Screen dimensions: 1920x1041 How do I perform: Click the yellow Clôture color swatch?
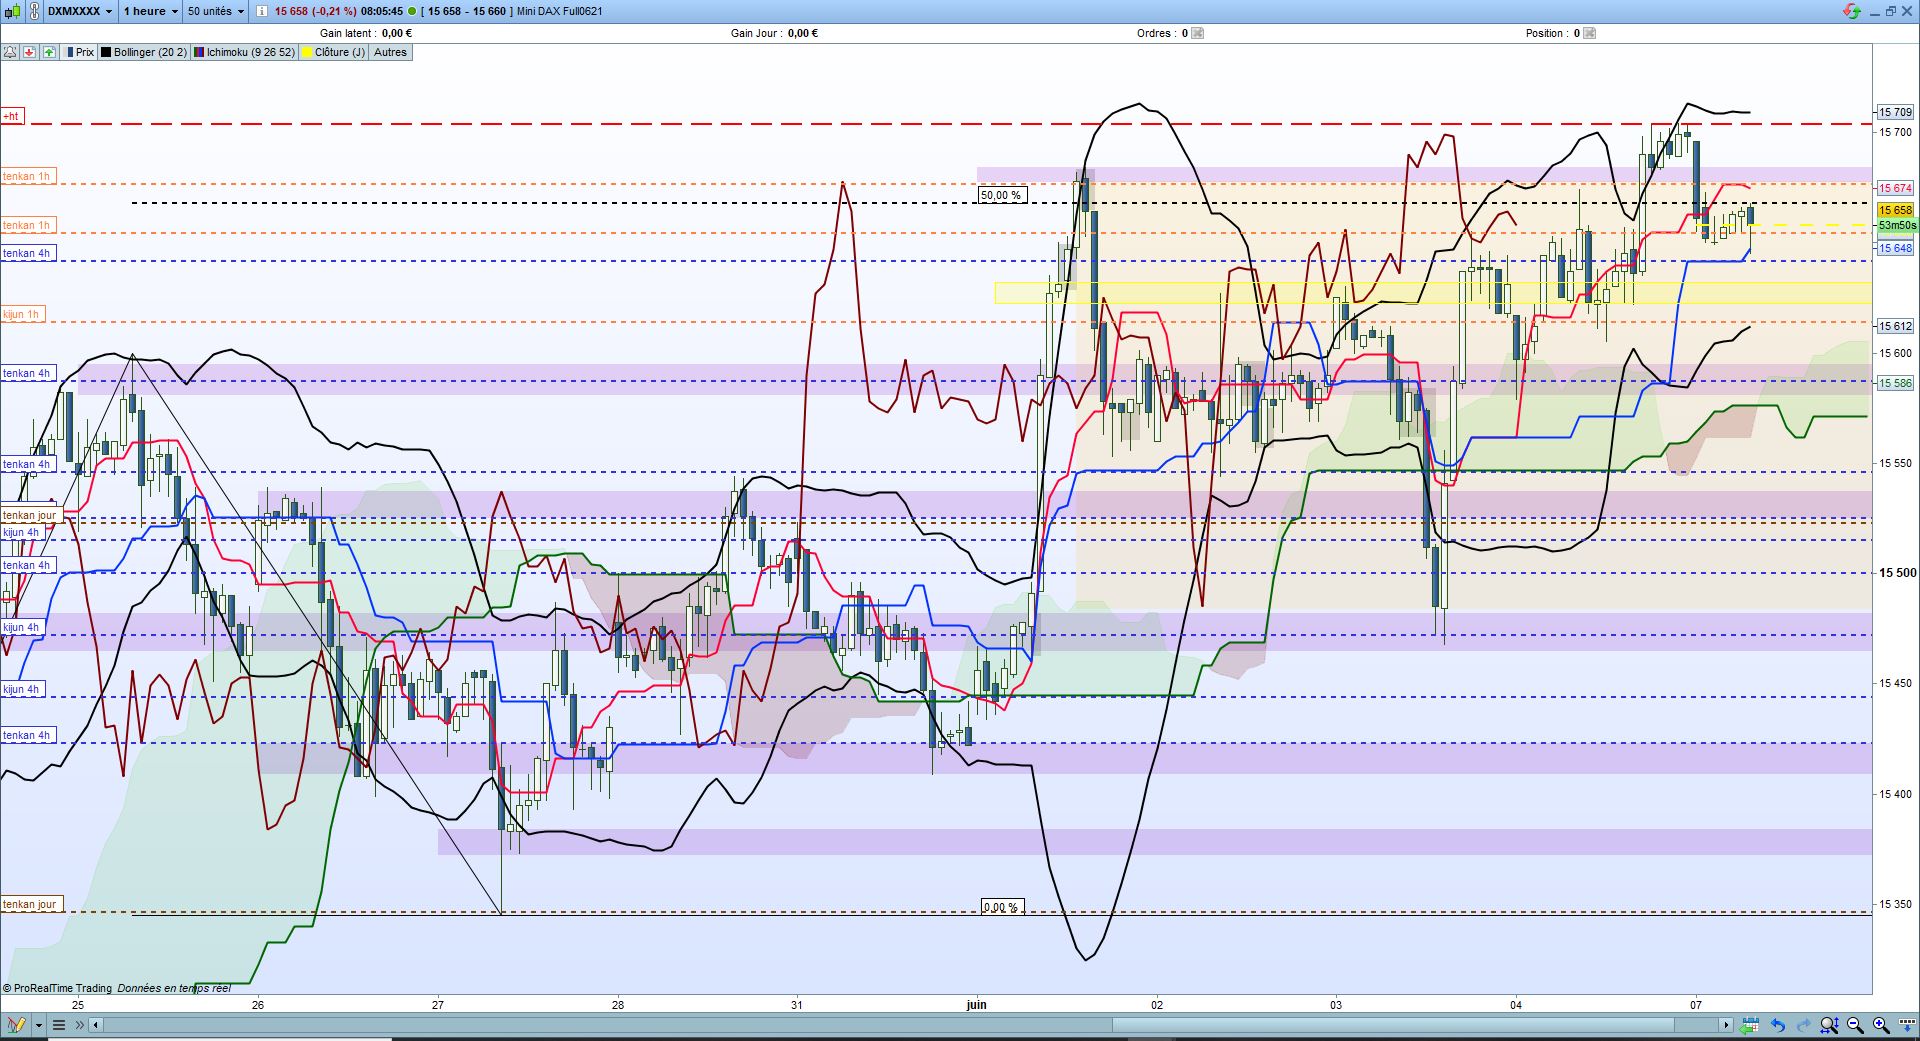pyautogui.click(x=308, y=52)
